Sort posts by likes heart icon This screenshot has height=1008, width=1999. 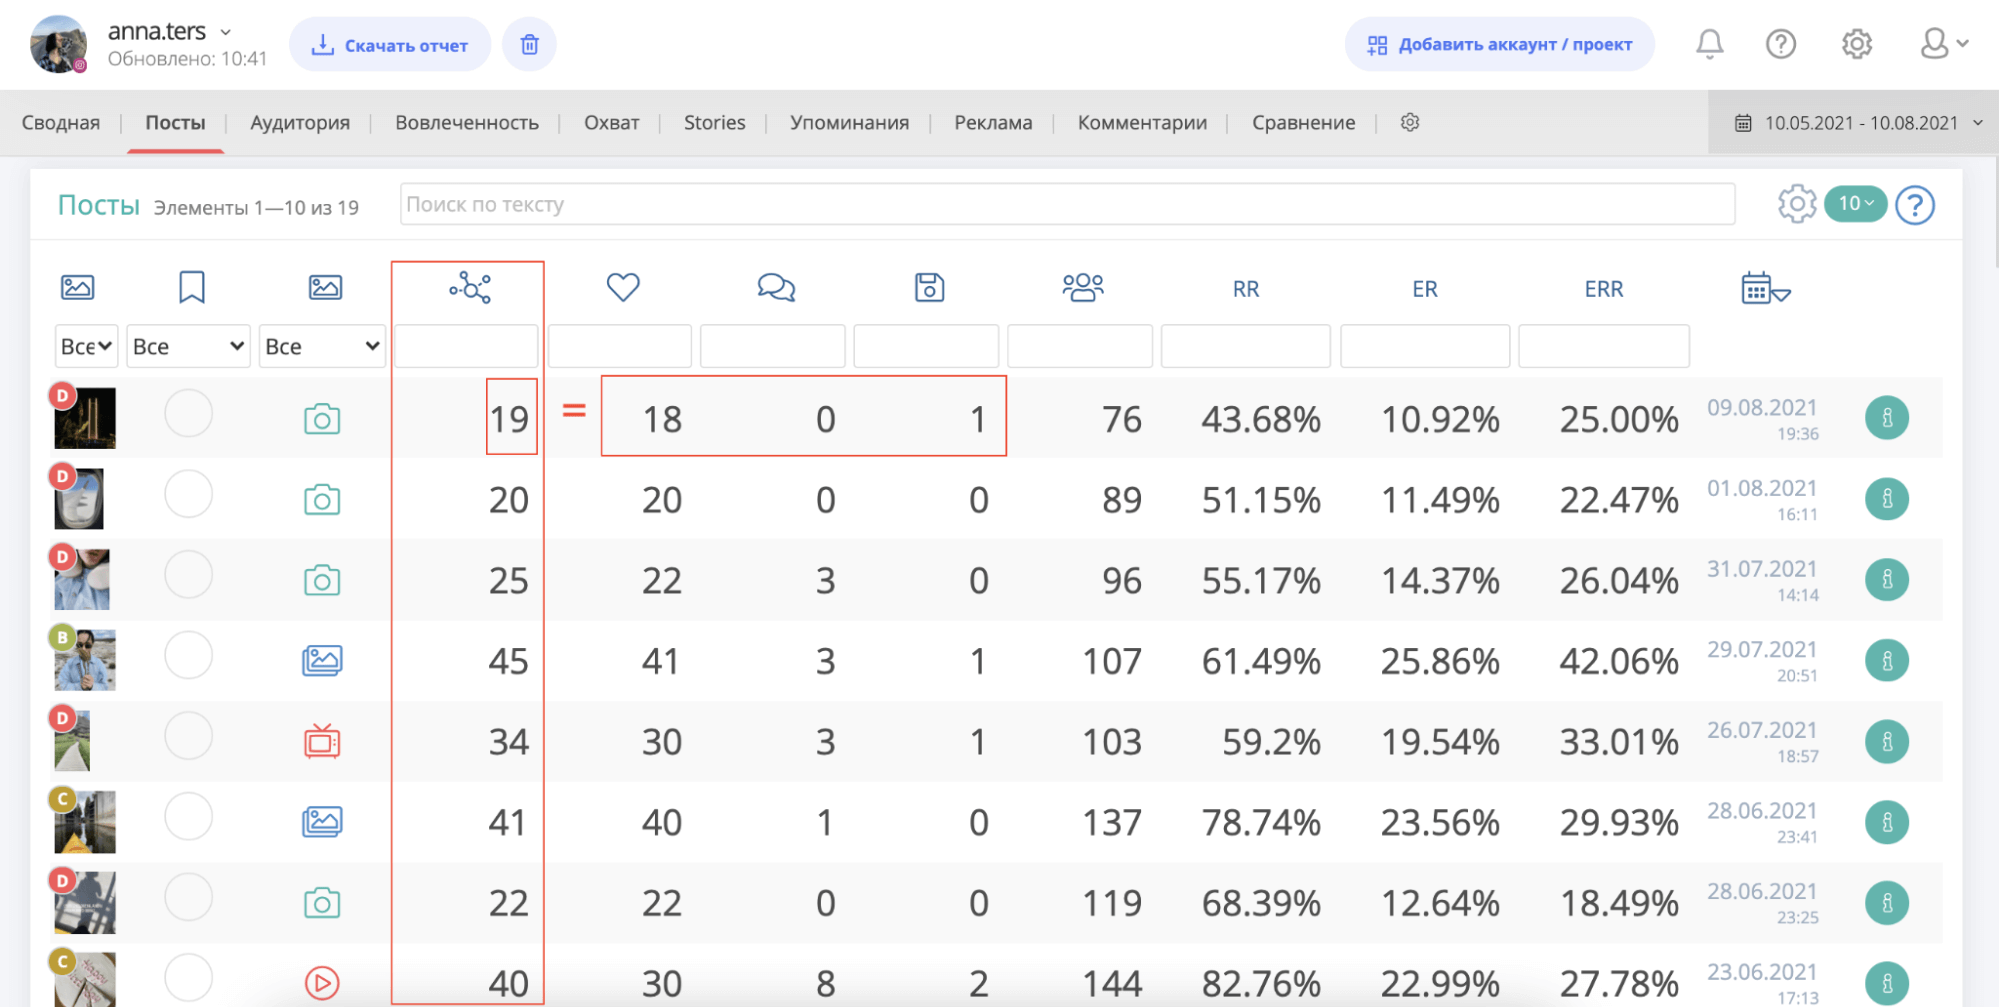point(622,288)
